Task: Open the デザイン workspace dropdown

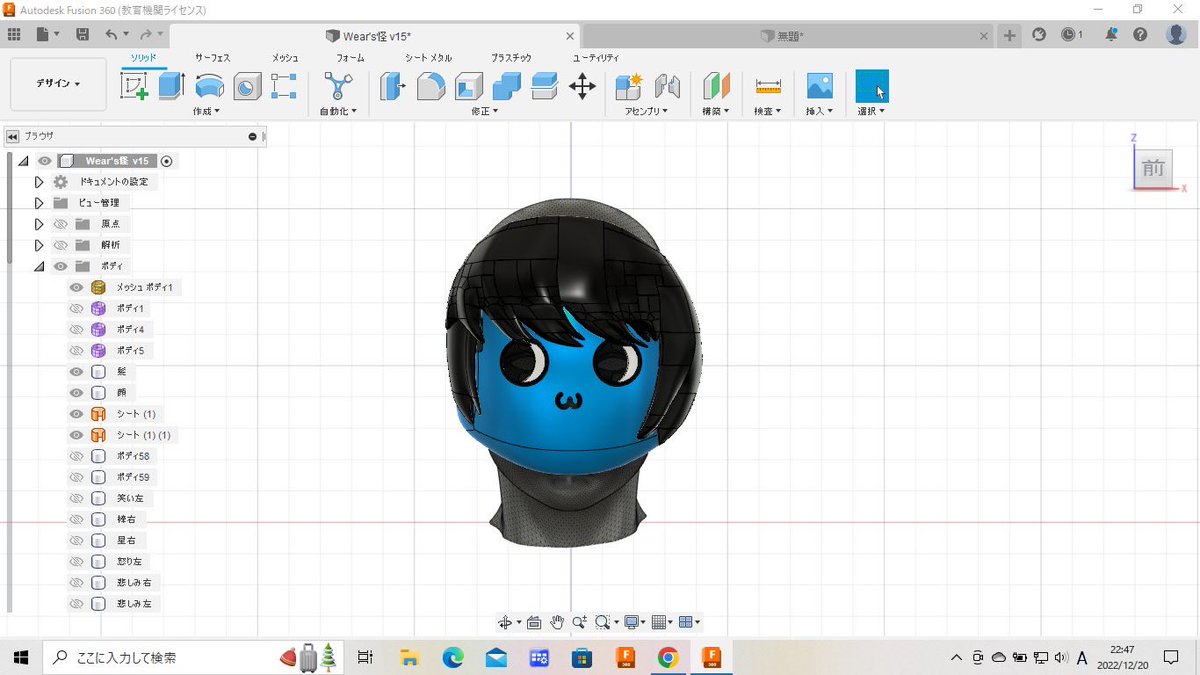Action: point(58,84)
